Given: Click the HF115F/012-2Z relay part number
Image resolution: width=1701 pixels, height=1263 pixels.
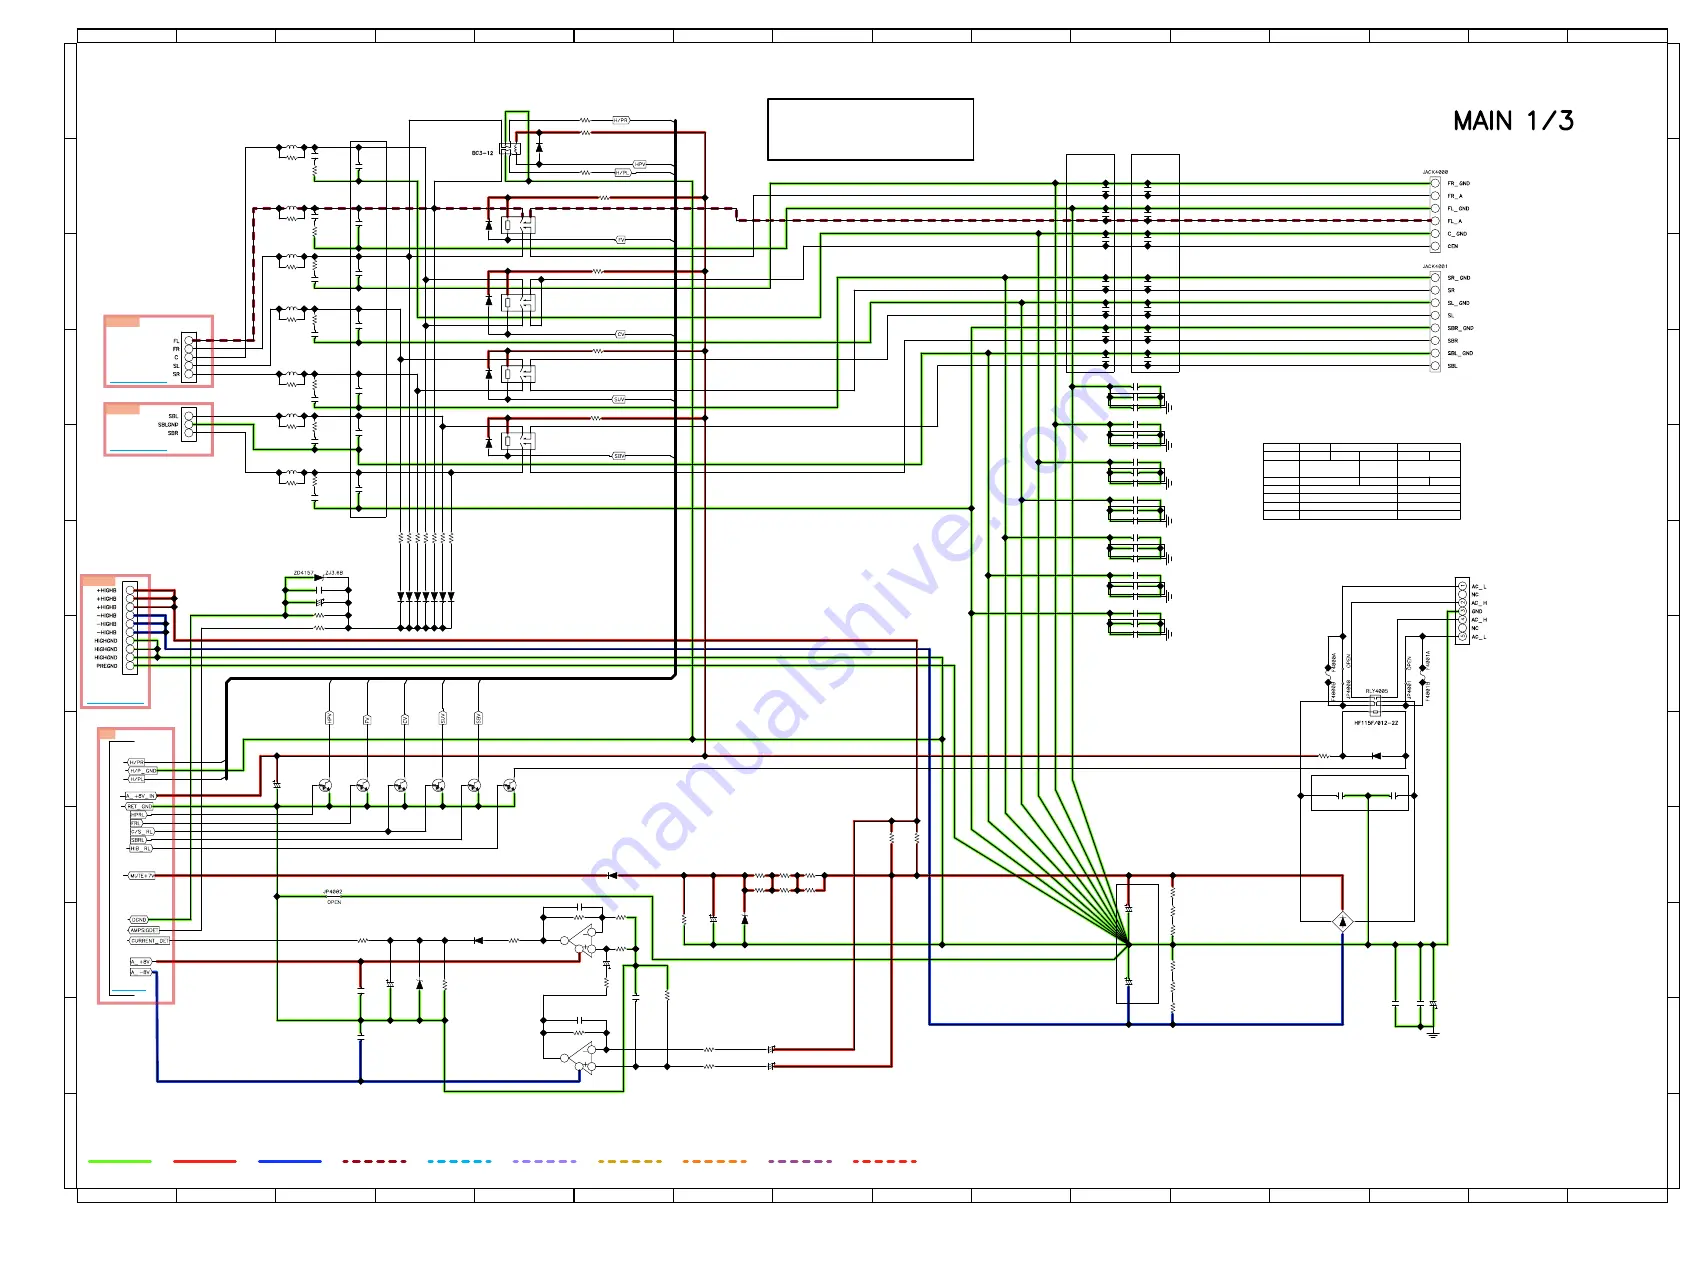Looking at the screenshot, I should point(1376,723).
